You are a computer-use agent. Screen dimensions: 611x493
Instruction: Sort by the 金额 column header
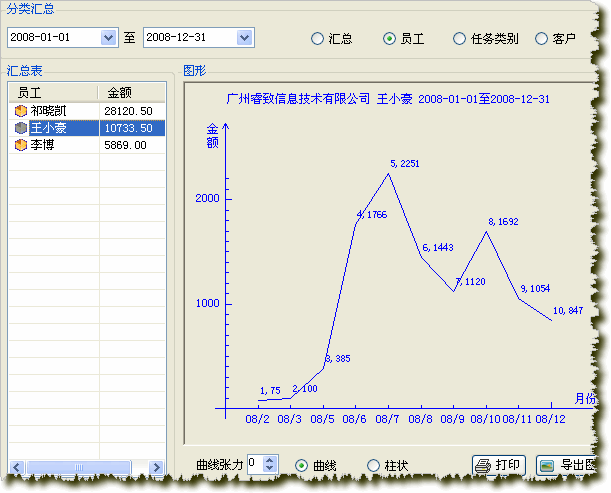(132, 92)
